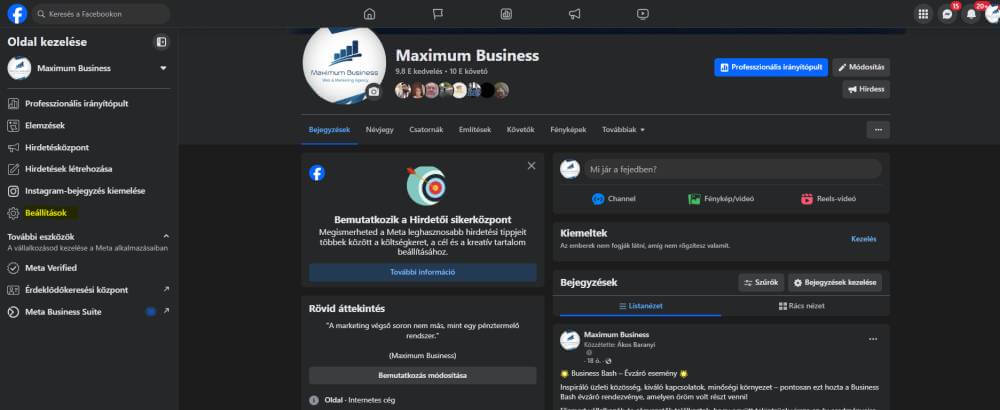Open Szűrők button in Bejegyzések
Image resolution: width=1000 pixels, height=410 pixels.
[761, 282]
